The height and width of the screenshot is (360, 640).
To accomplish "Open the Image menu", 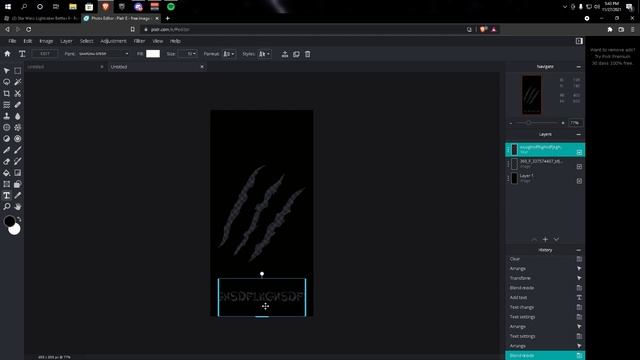I will coord(46,41).
